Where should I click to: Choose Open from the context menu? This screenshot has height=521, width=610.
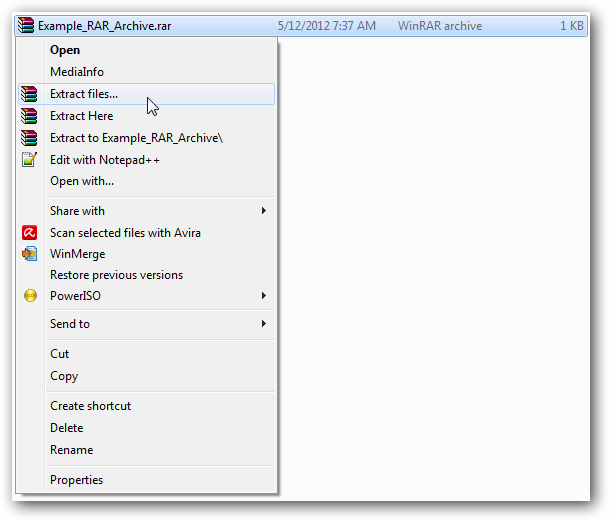[65, 50]
